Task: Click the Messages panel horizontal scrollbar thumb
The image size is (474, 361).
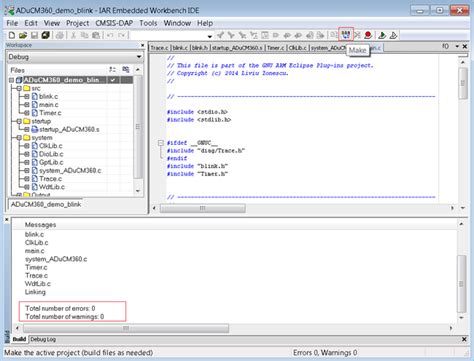Action: [126, 329]
